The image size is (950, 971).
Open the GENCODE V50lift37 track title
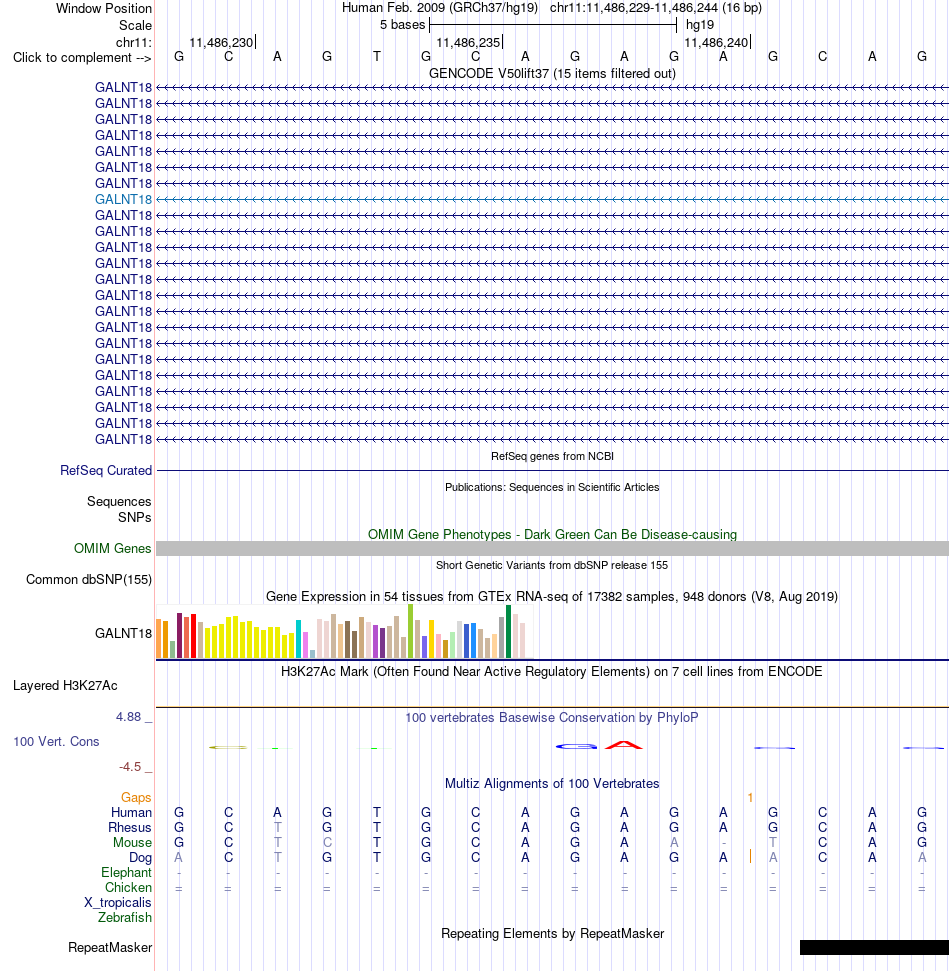(x=552, y=74)
